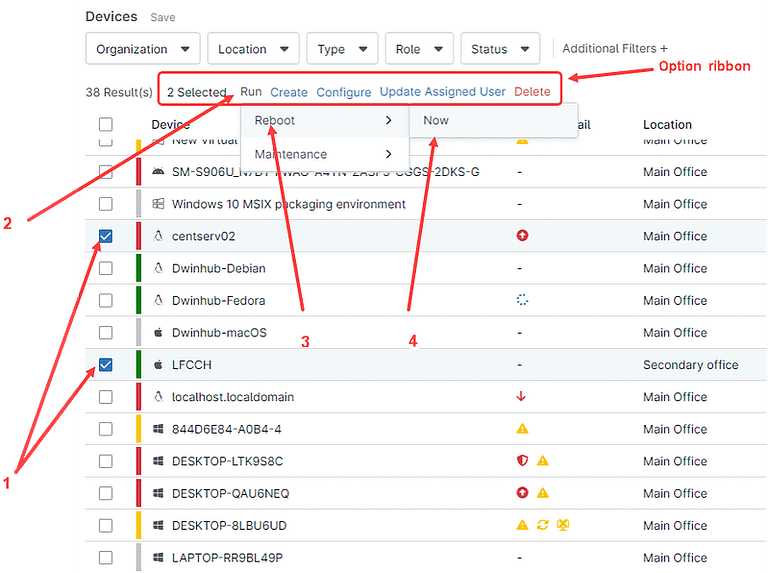Choose Maintenance from the Run menu
Viewport: 768px width, 573px height.
coord(291,155)
